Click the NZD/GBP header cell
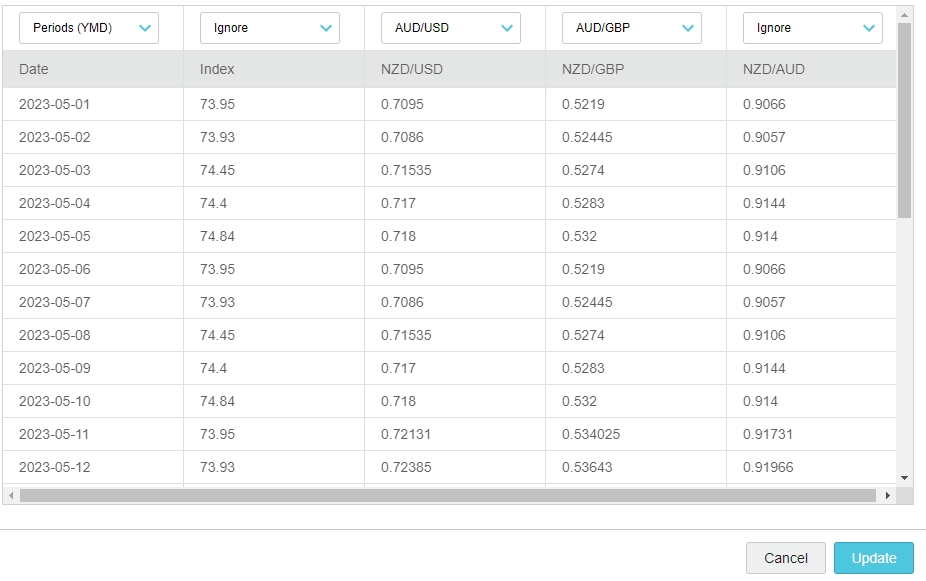 (635, 69)
